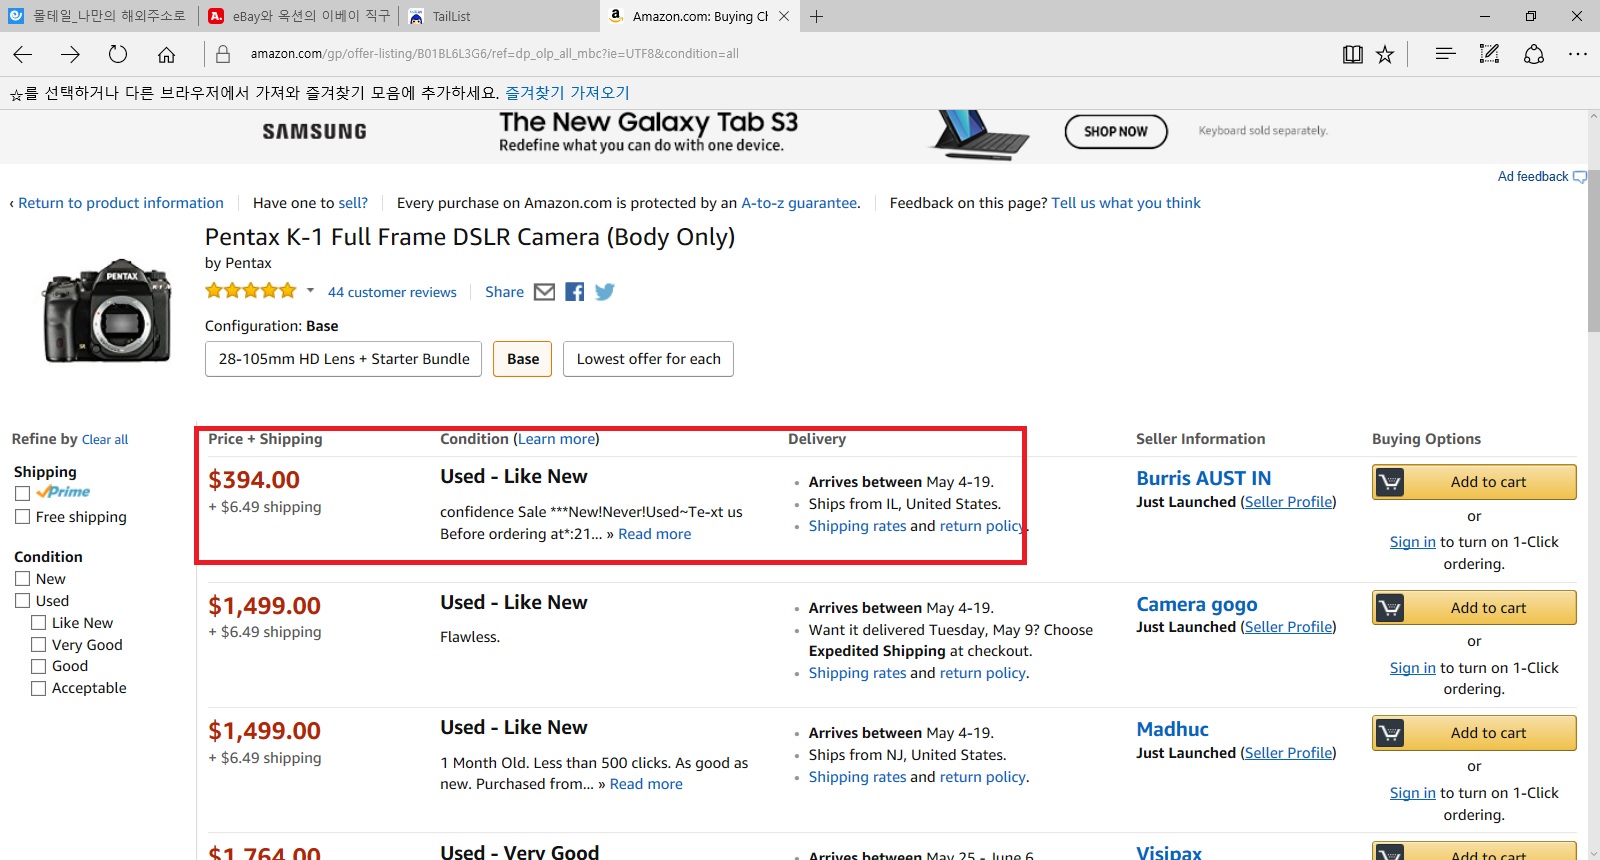Check the Acceptable condition checkbox

(38, 688)
